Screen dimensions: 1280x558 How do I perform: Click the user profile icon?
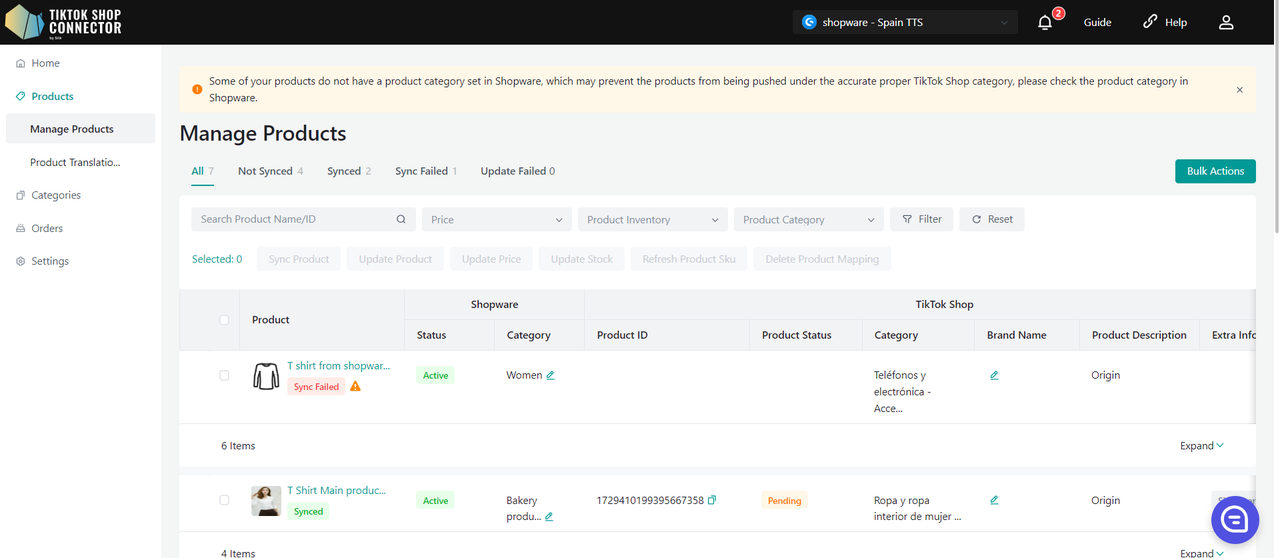point(1226,22)
